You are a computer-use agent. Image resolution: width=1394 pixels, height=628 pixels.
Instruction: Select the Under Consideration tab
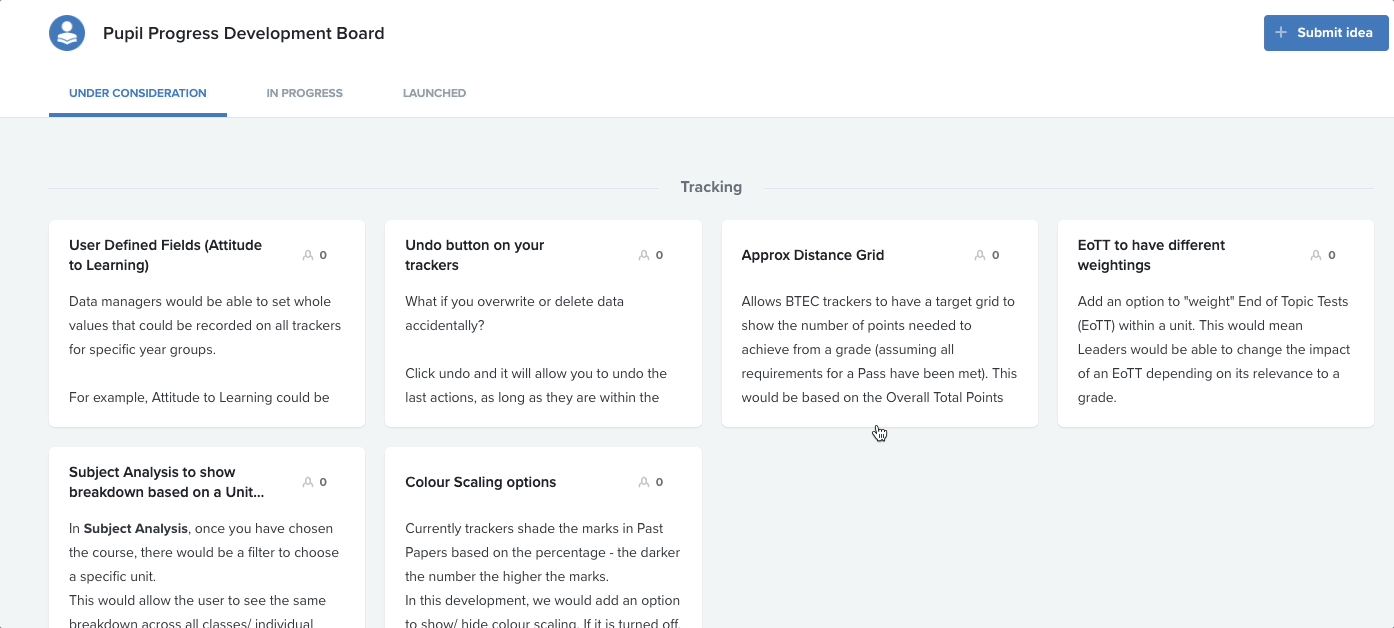pos(137,92)
